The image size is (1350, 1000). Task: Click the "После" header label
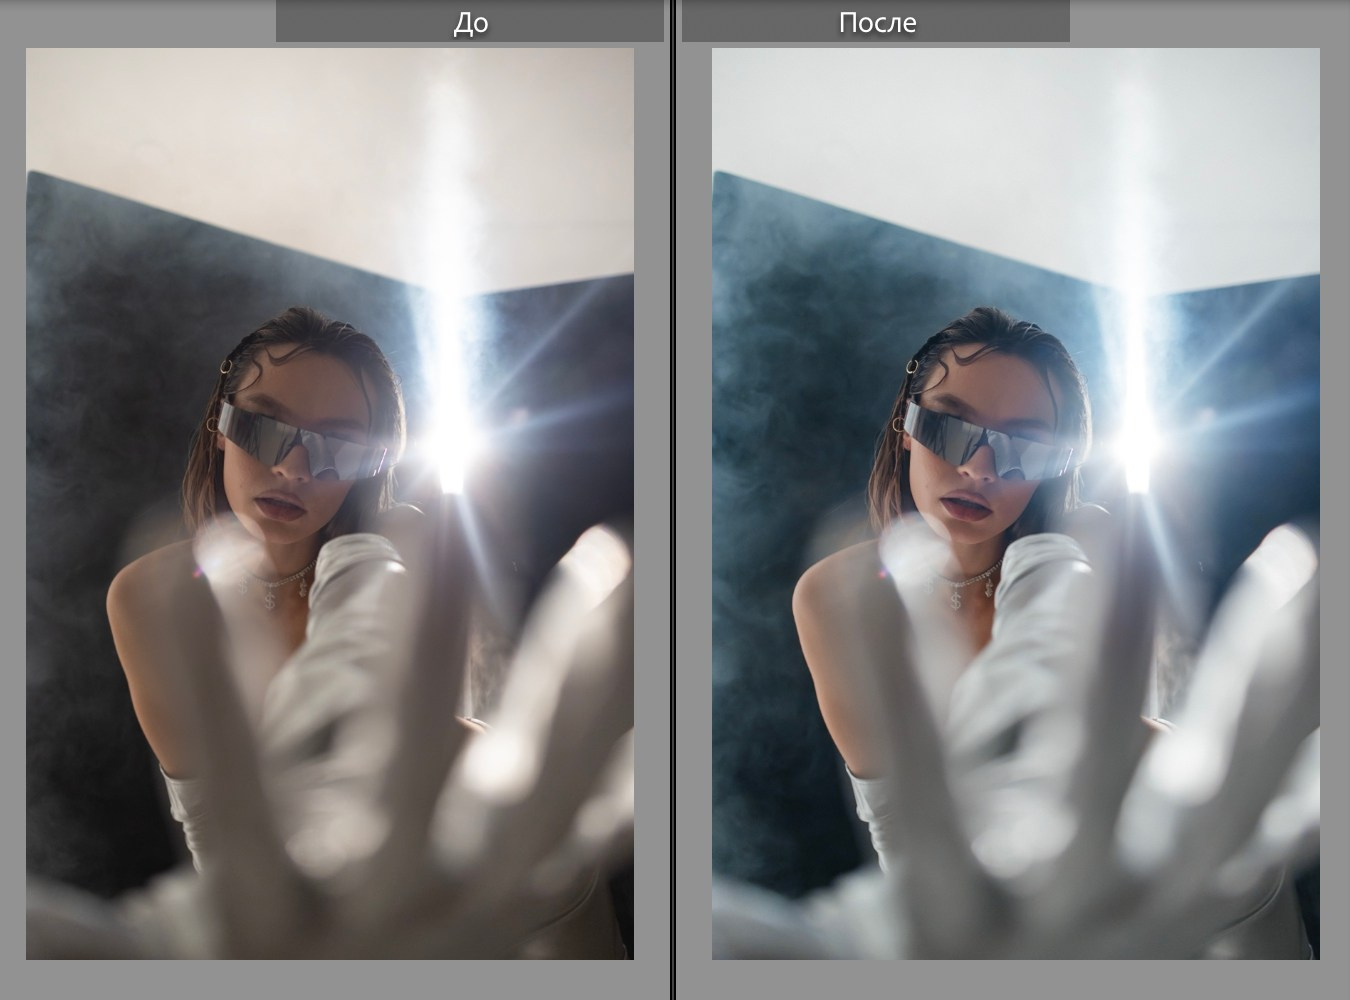876,22
